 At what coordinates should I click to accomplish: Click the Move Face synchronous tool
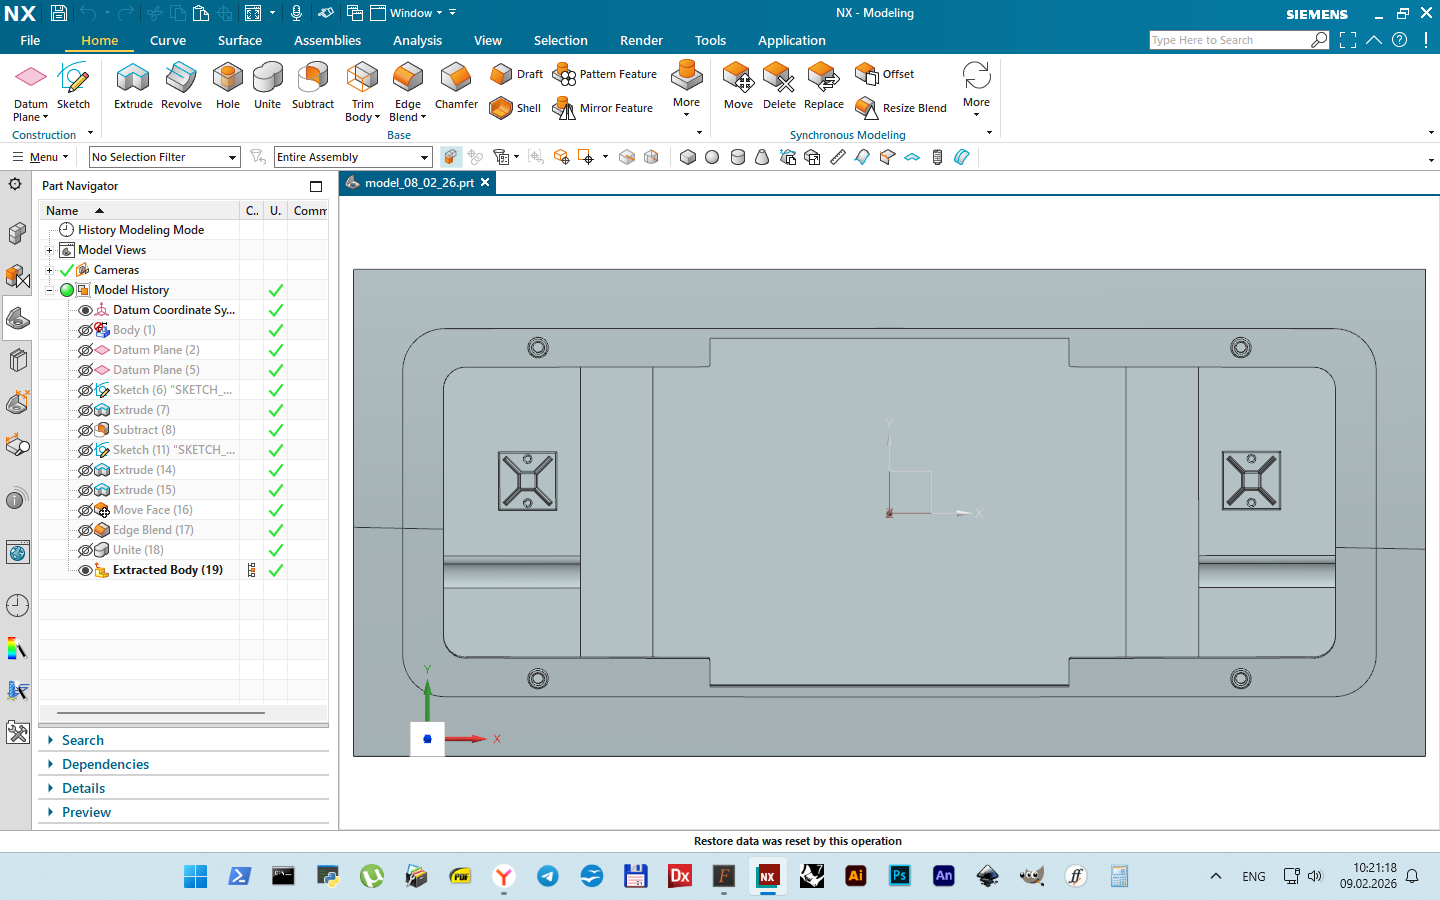(738, 85)
